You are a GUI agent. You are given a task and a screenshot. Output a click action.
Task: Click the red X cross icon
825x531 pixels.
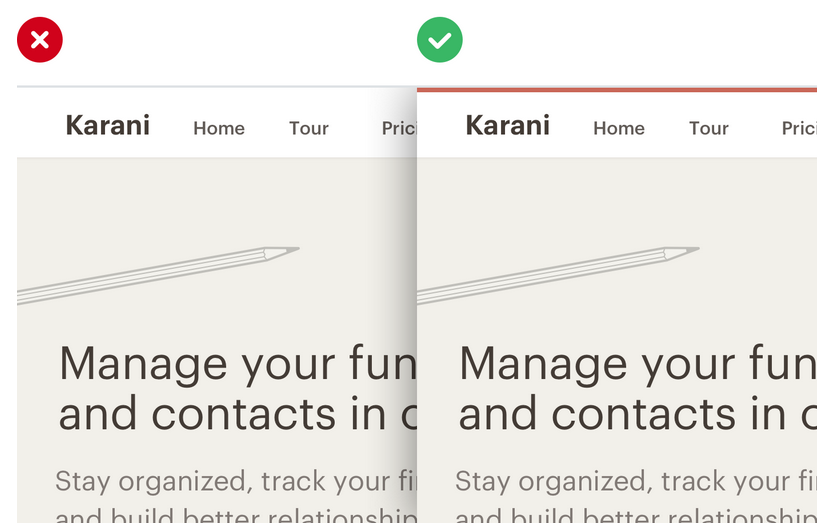coord(40,40)
